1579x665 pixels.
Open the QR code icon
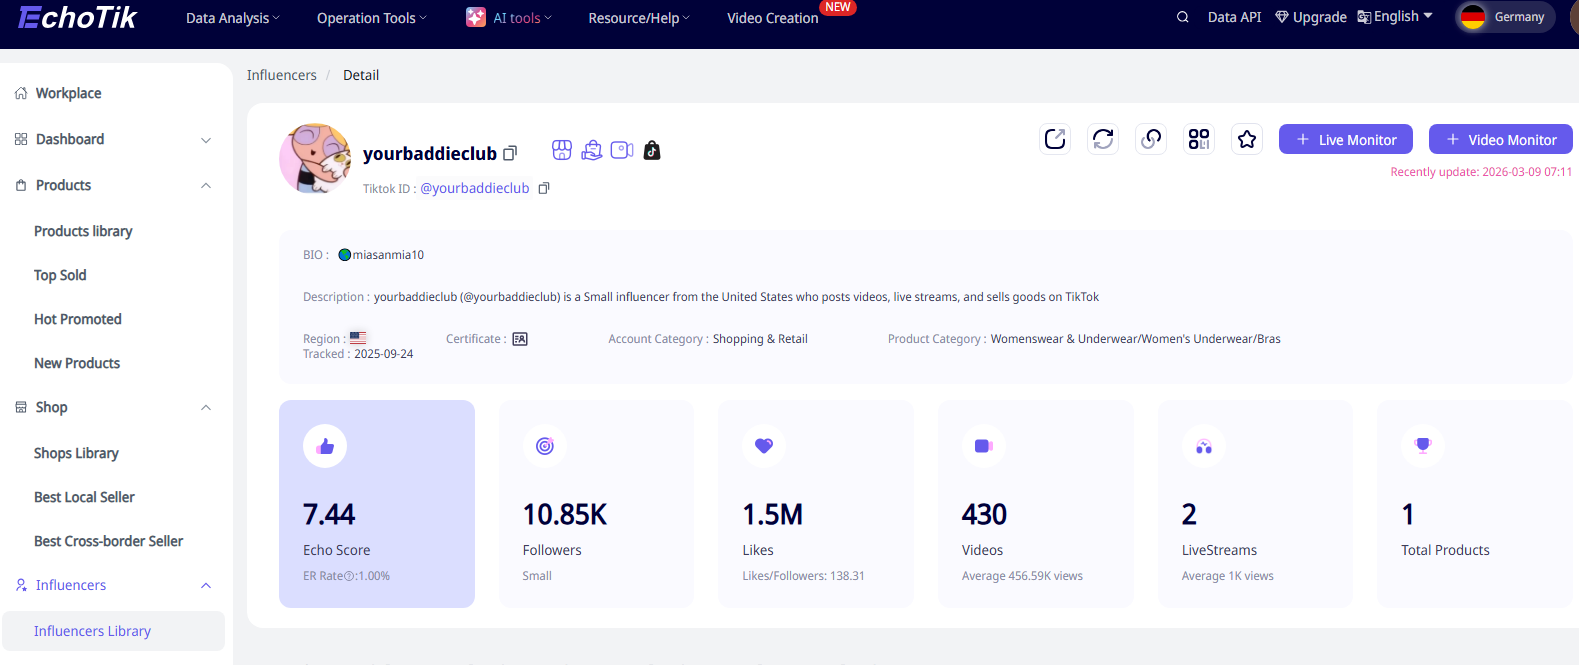(1199, 139)
